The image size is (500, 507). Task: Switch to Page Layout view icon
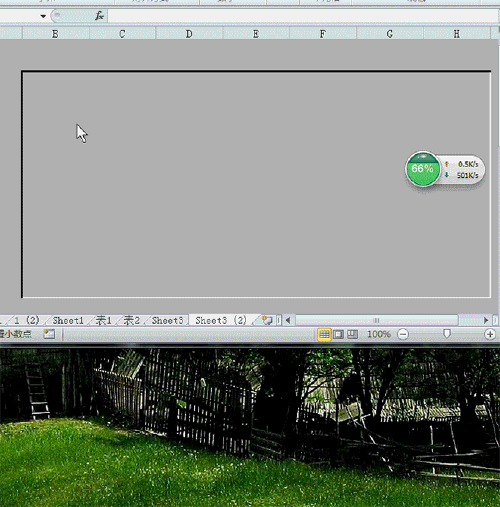click(x=338, y=334)
